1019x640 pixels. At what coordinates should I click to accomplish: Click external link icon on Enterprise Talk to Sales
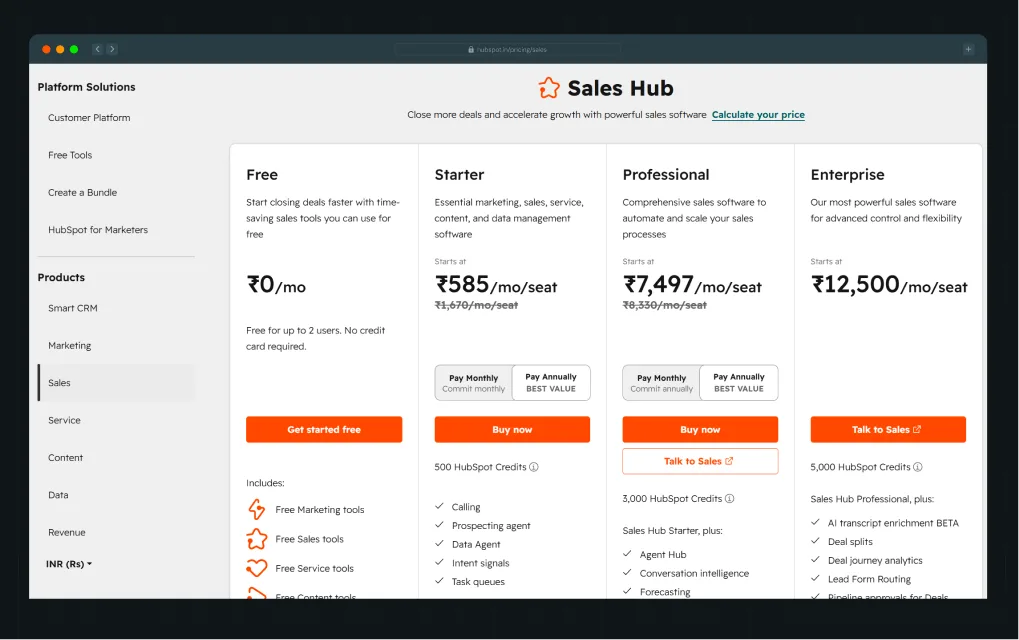point(917,429)
